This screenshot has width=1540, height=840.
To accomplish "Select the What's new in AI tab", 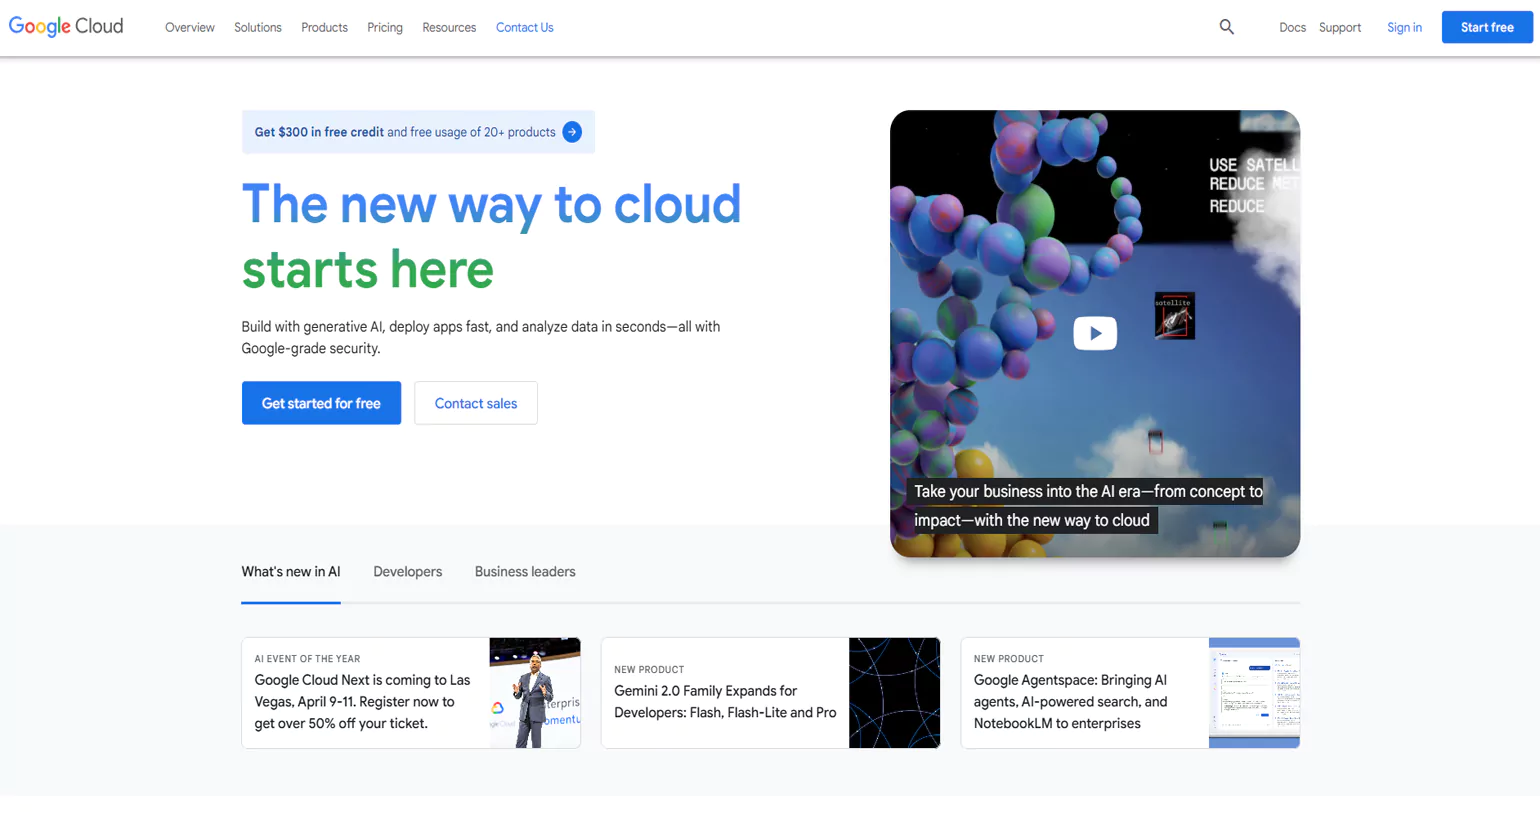I will 291,571.
